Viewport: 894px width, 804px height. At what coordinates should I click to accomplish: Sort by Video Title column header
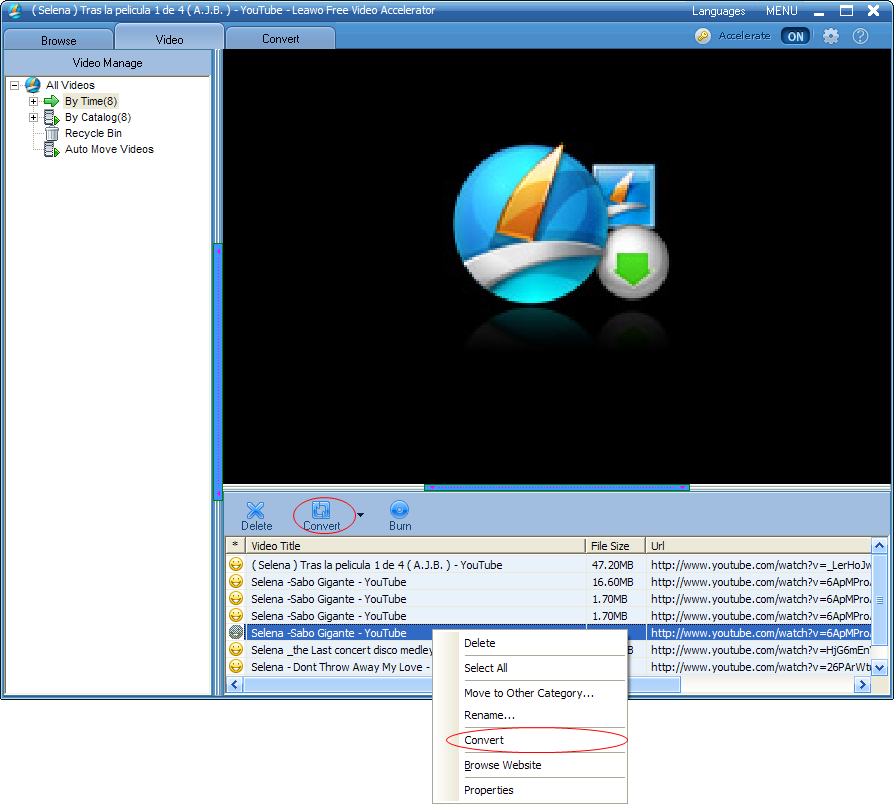(x=415, y=546)
